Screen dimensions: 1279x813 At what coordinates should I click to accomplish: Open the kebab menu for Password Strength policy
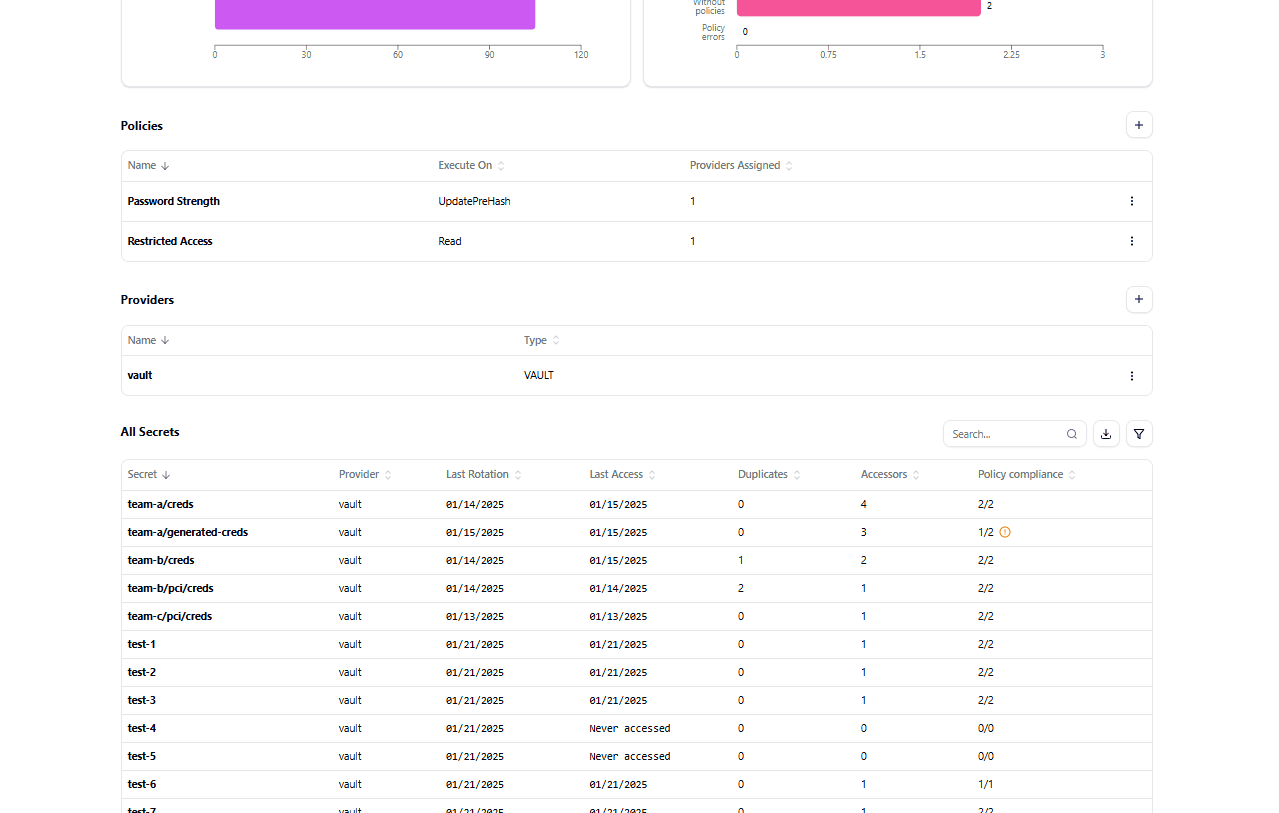tap(1131, 201)
